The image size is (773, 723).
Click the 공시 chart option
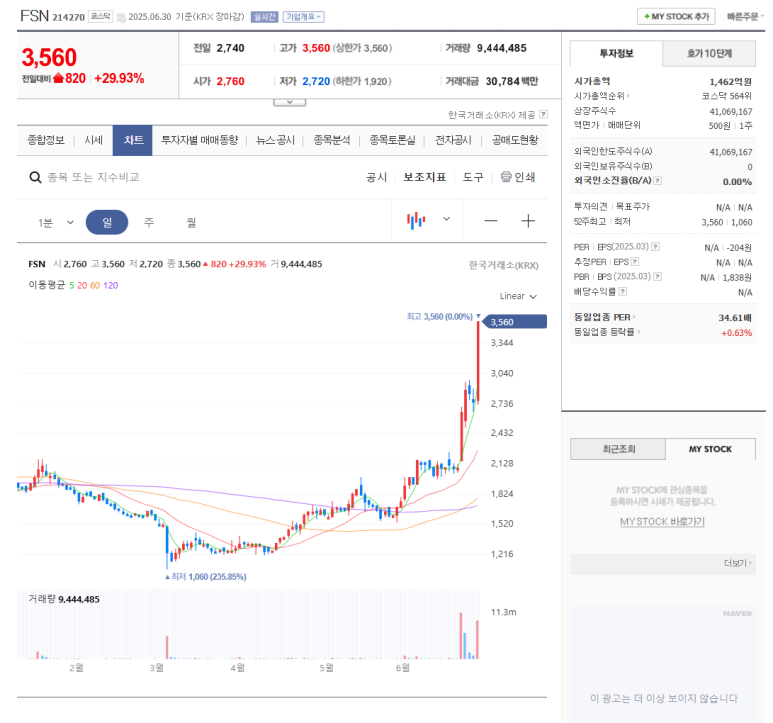[x=376, y=177]
